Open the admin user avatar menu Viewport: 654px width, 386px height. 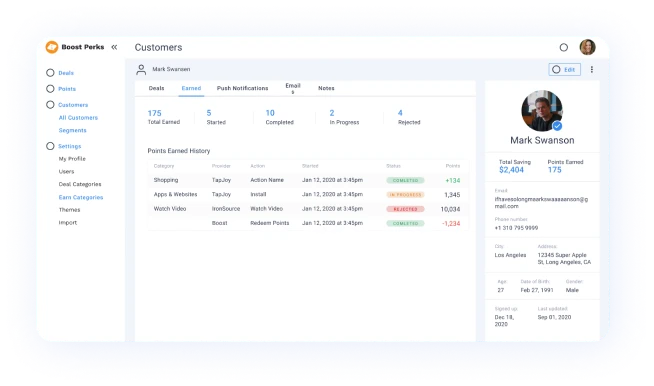pos(587,47)
